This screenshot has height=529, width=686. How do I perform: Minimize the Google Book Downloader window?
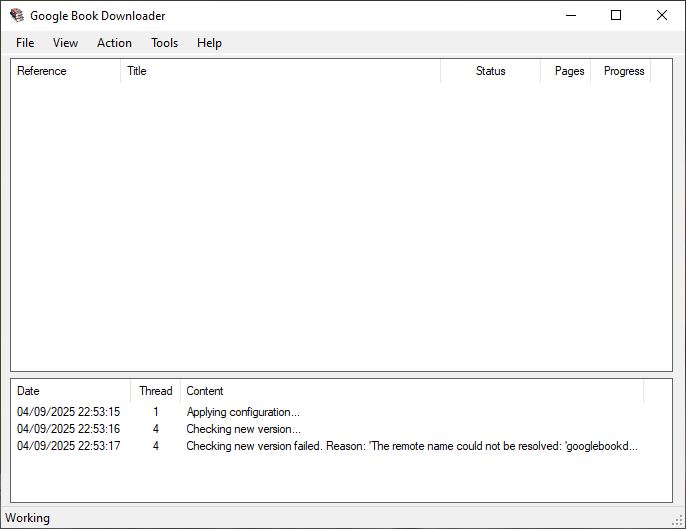(571, 15)
